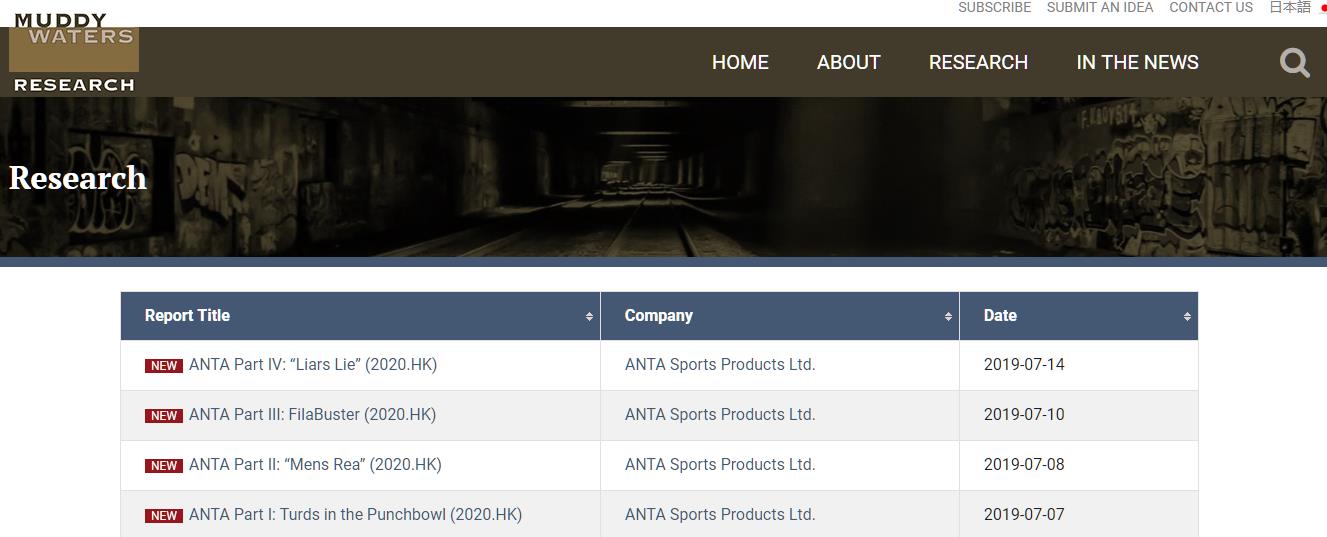Viewport: 1327px width, 537px height.
Task: Open the ABOUT menu item
Action: click(x=848, y=62)
